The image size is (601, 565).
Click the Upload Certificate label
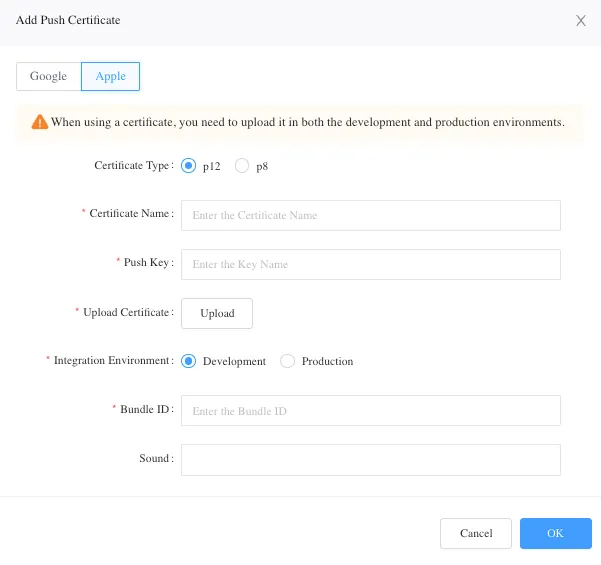128,312
